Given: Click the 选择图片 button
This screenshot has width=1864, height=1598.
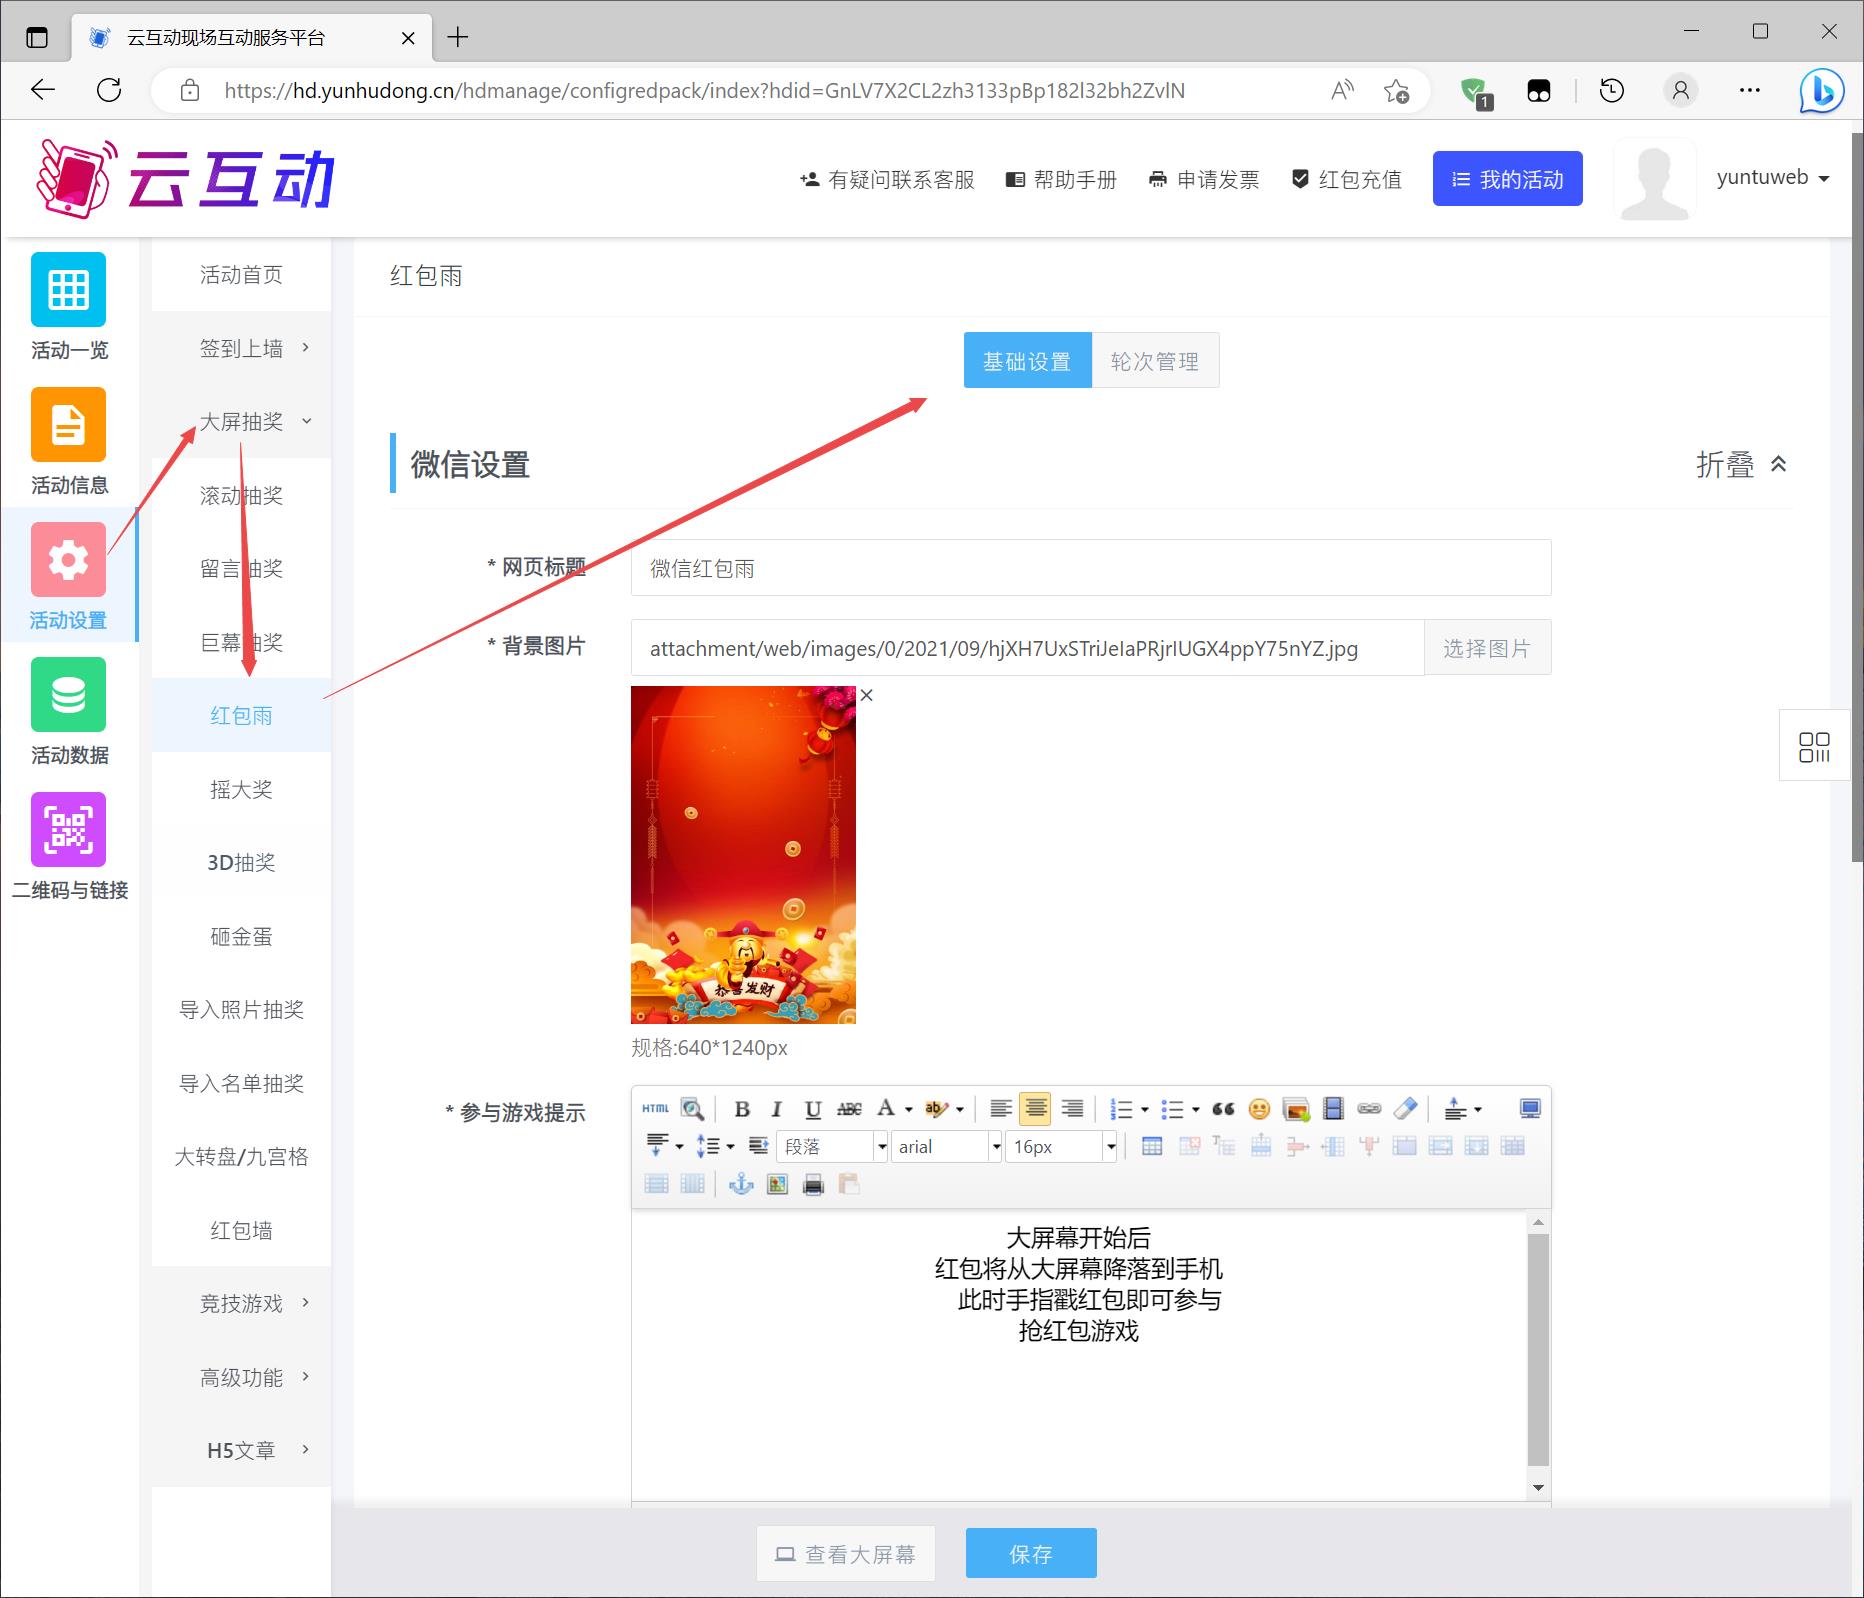Looking at the screenshot, I should 1486,648.
